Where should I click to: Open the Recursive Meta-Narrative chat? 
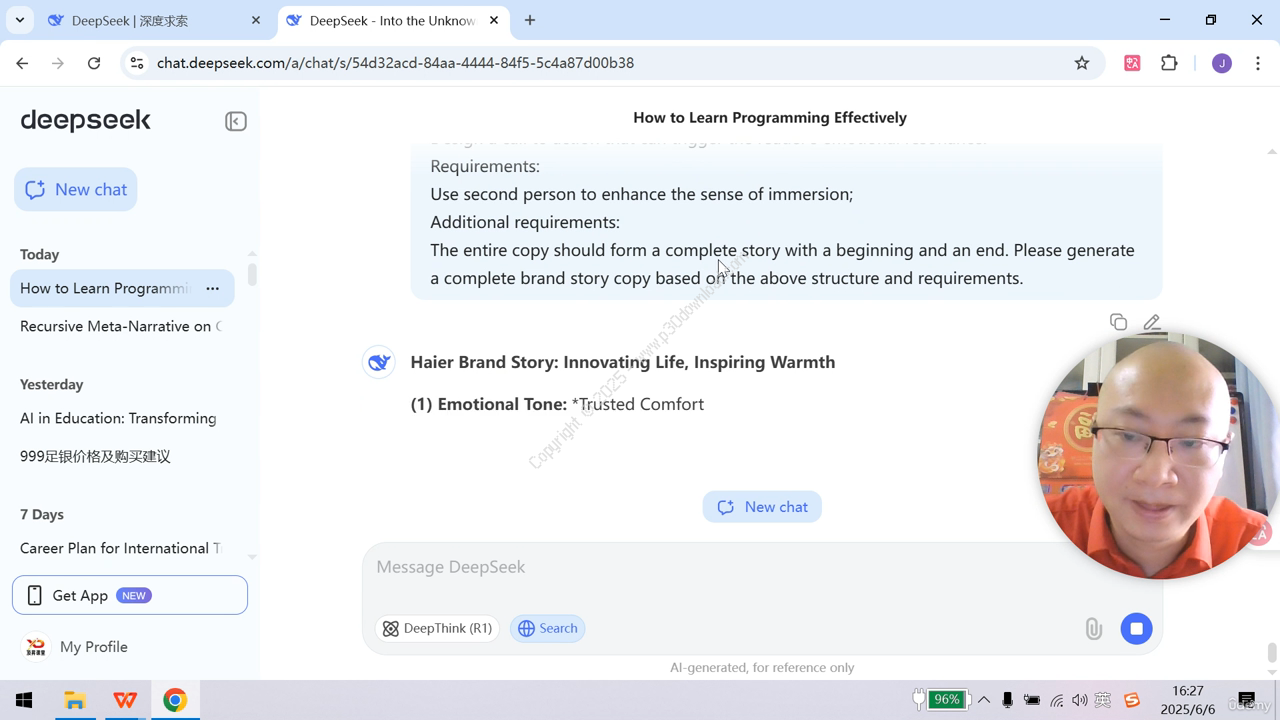click(x=120, y=326)
